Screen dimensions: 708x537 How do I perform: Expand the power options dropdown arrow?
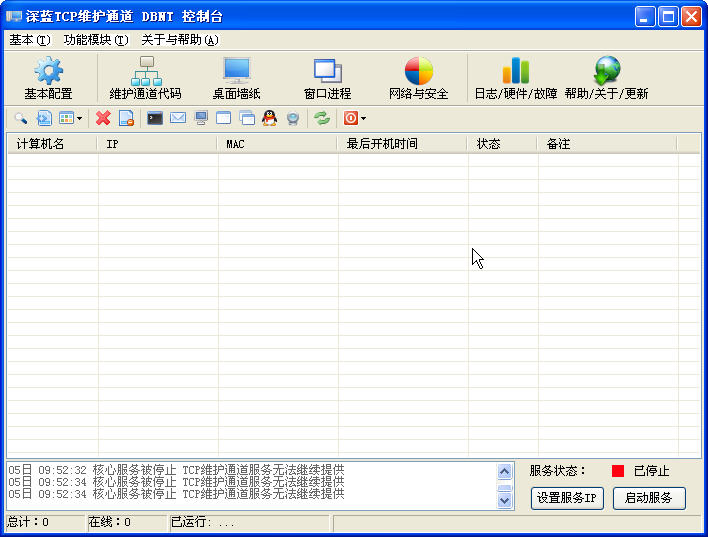363,119
